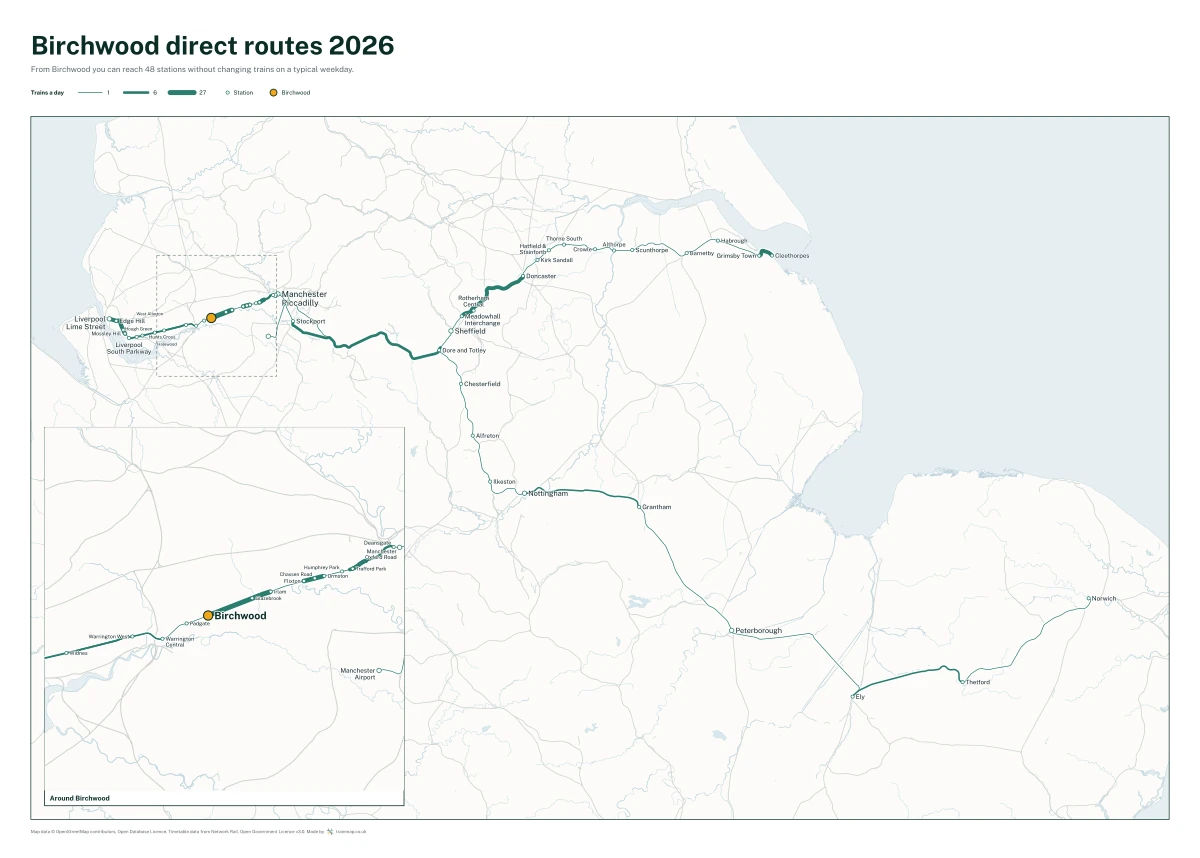The image size is (1200, 858).
Task: Click the Manchester Airport station circle in inset
Action: coord(379,671)
